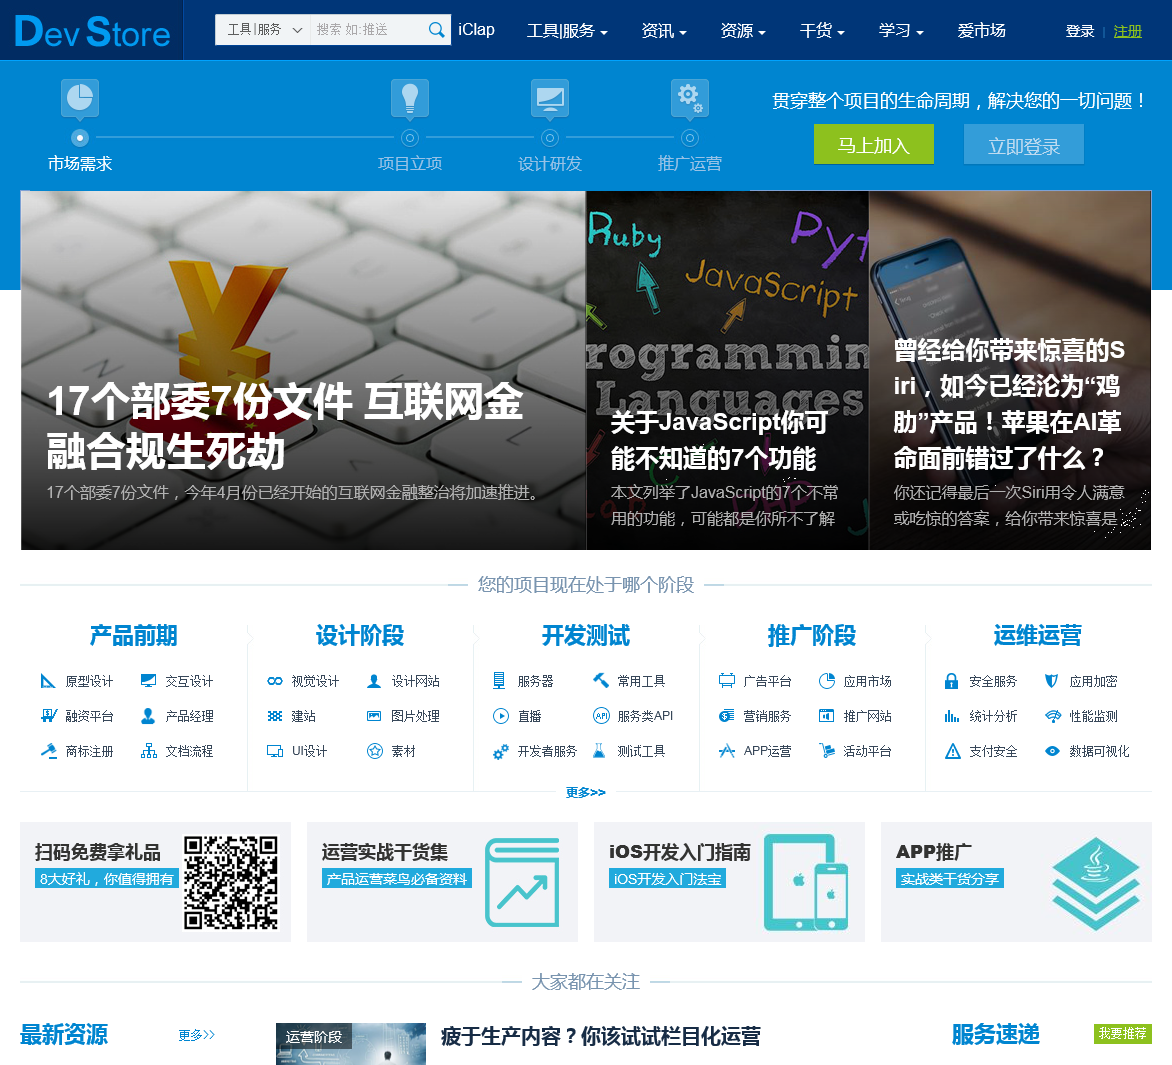Open the Siri 苹果 banner article

click(1010, 371)
